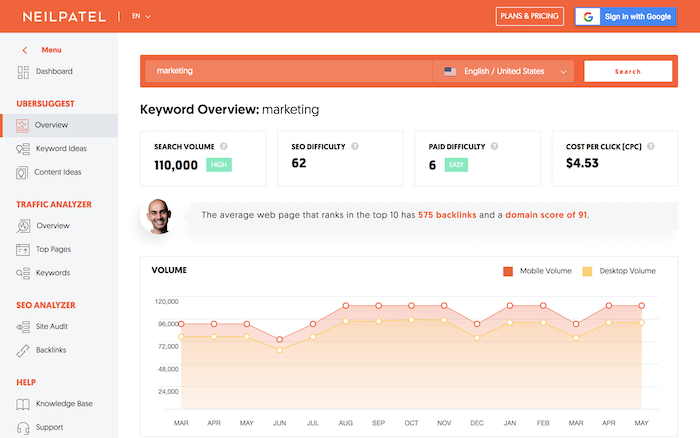Collapse menu with back chevron icon

tap(25, 50)
